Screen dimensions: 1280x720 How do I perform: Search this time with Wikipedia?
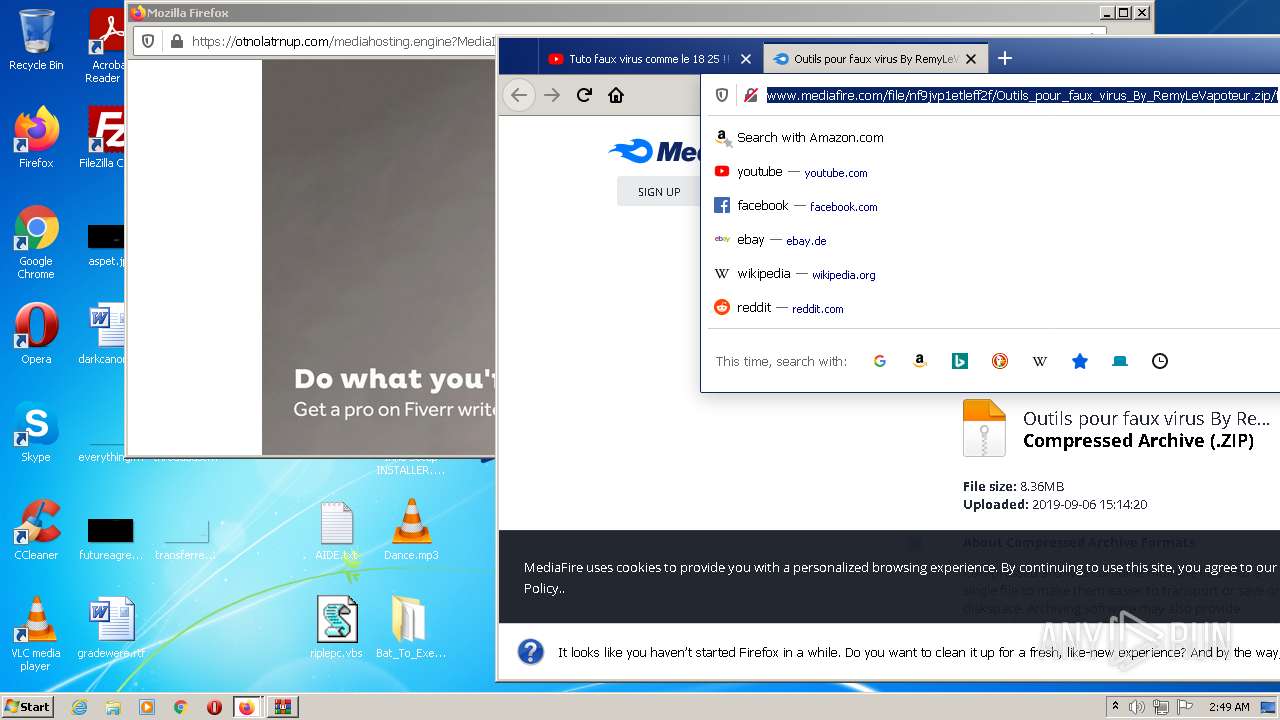[x=1040, y=361]
